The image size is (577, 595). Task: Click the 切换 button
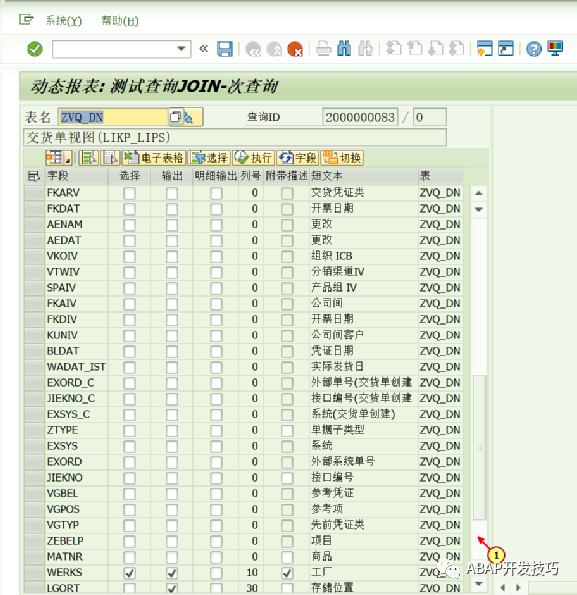[342, 158]
